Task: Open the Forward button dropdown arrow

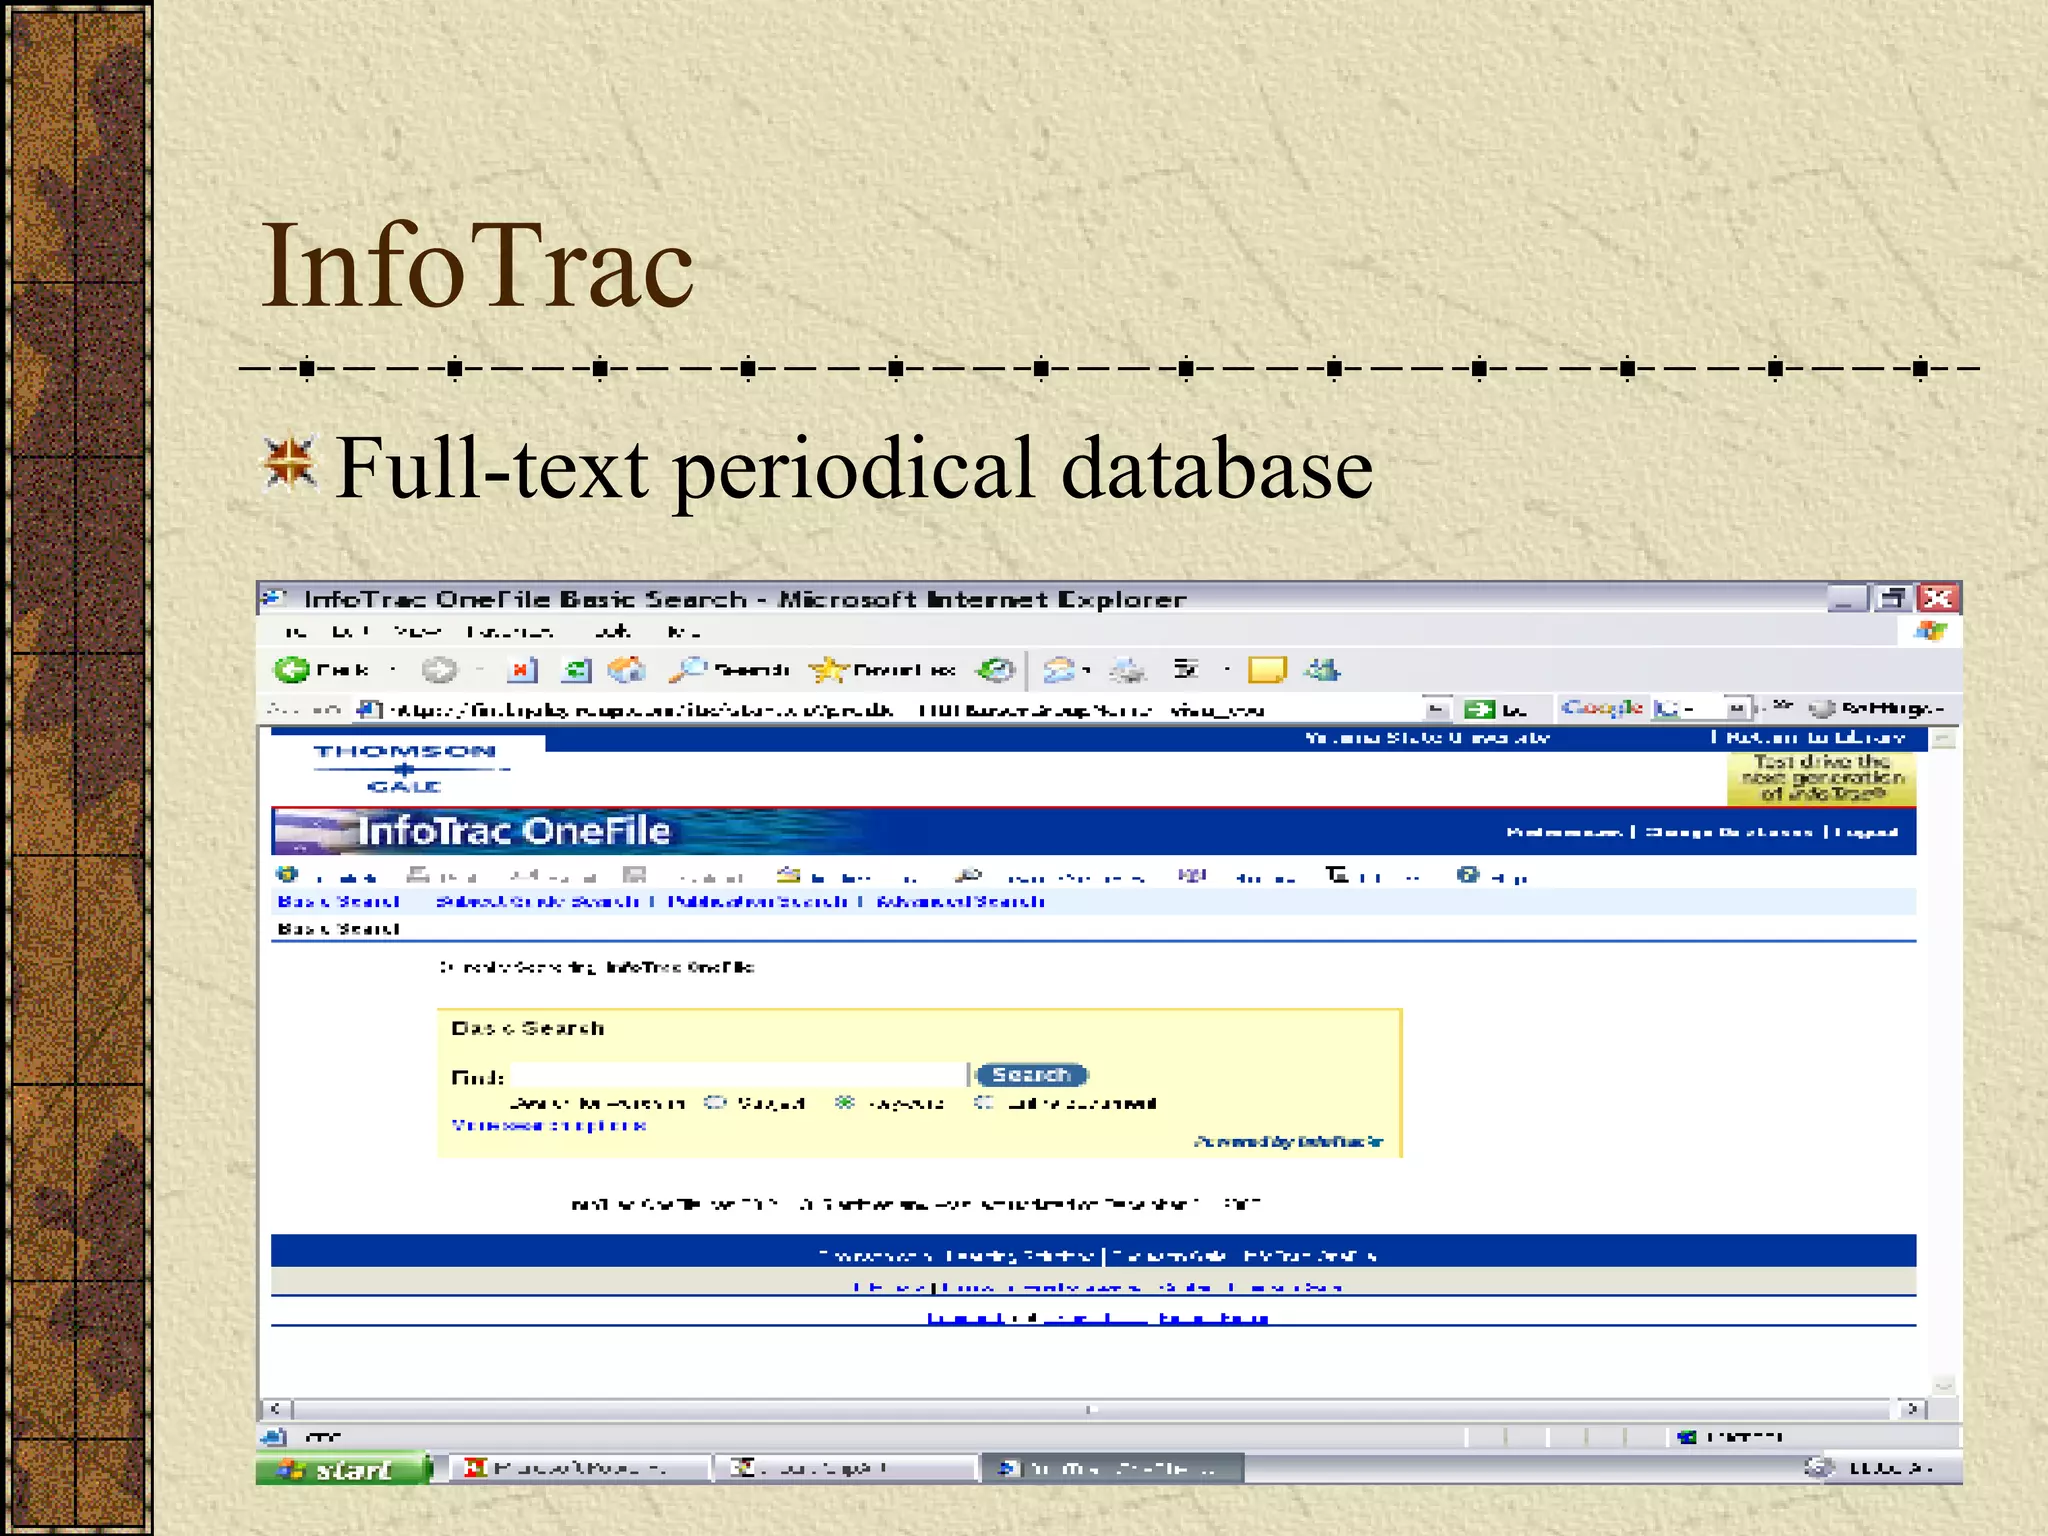Action: [480, 669]
